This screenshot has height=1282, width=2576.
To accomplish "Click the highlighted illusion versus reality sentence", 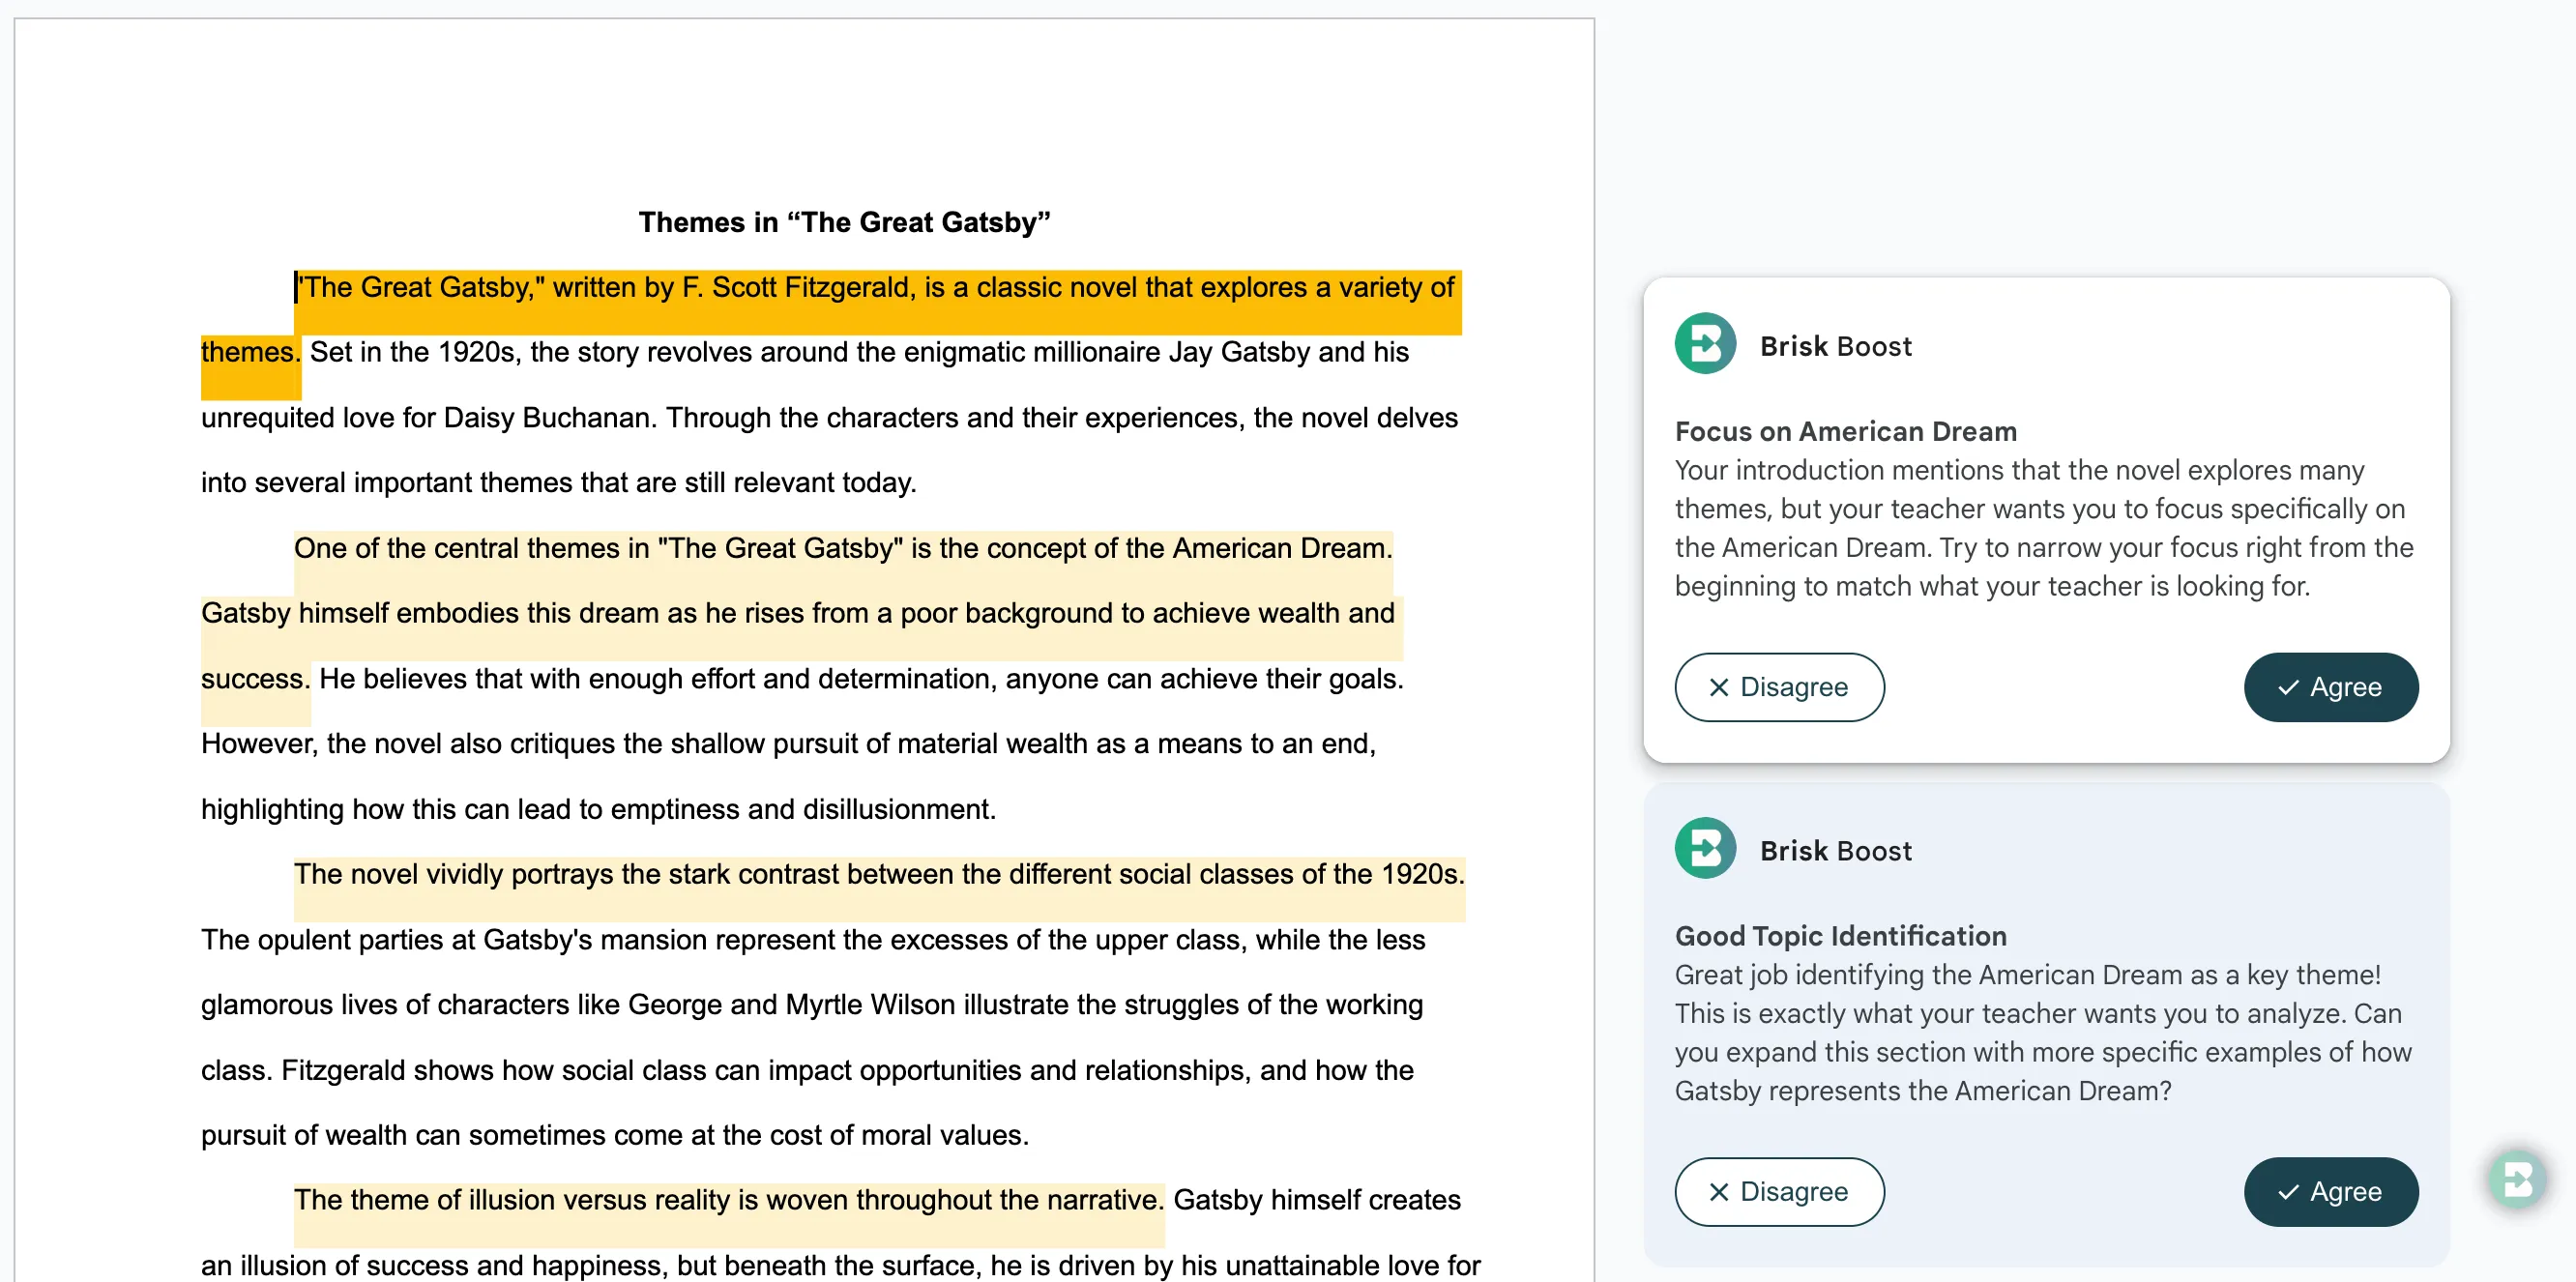I will point(728,1200).
